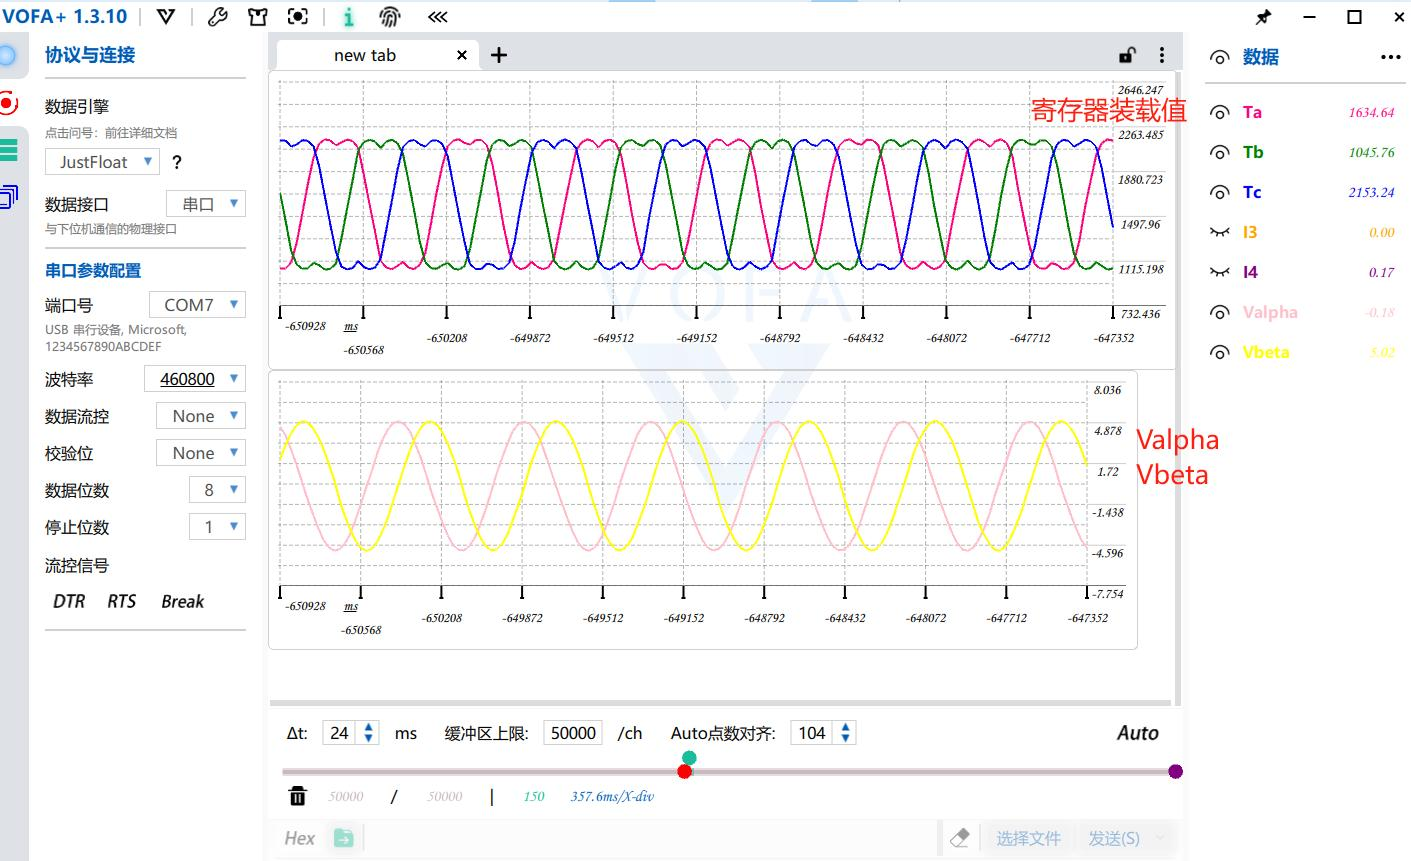Collapse sidebar with triple chevron icon
The width and height of the screenshot is (1411, 861).
(x=437, y=17)
